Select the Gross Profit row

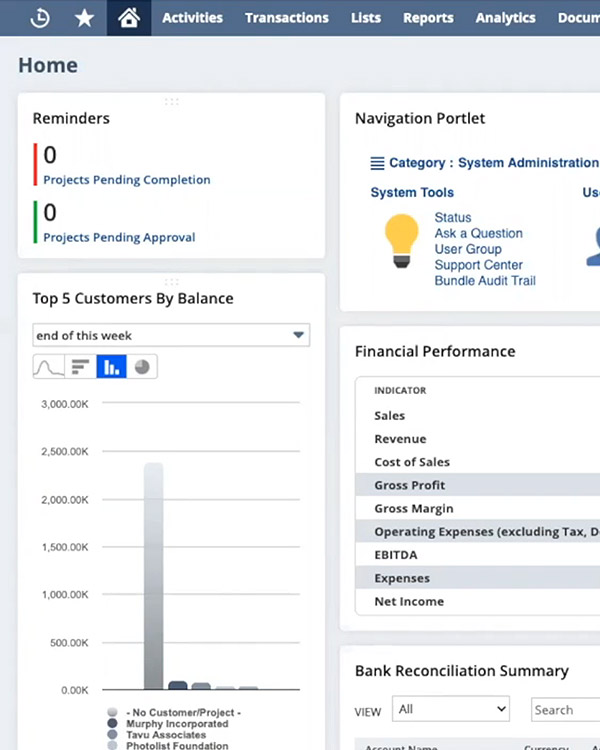478,485
